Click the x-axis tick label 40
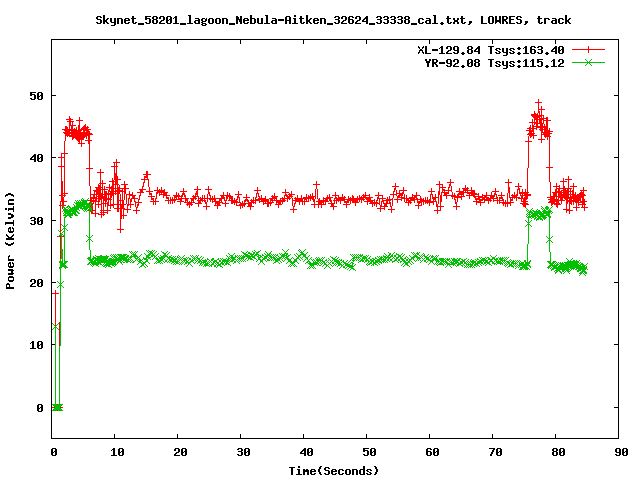640x480 pixels. (306, 452)
